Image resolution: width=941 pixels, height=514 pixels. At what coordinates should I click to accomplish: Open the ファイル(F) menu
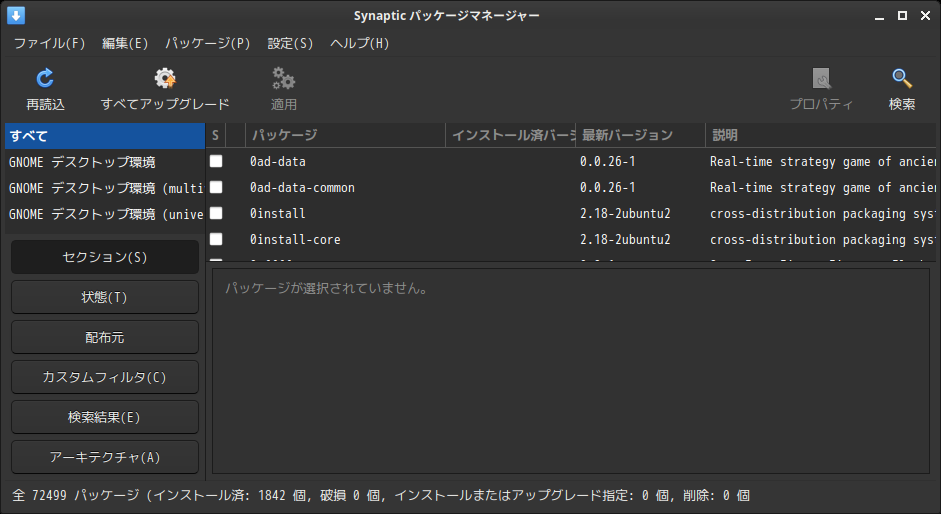[x=50, y=43]
